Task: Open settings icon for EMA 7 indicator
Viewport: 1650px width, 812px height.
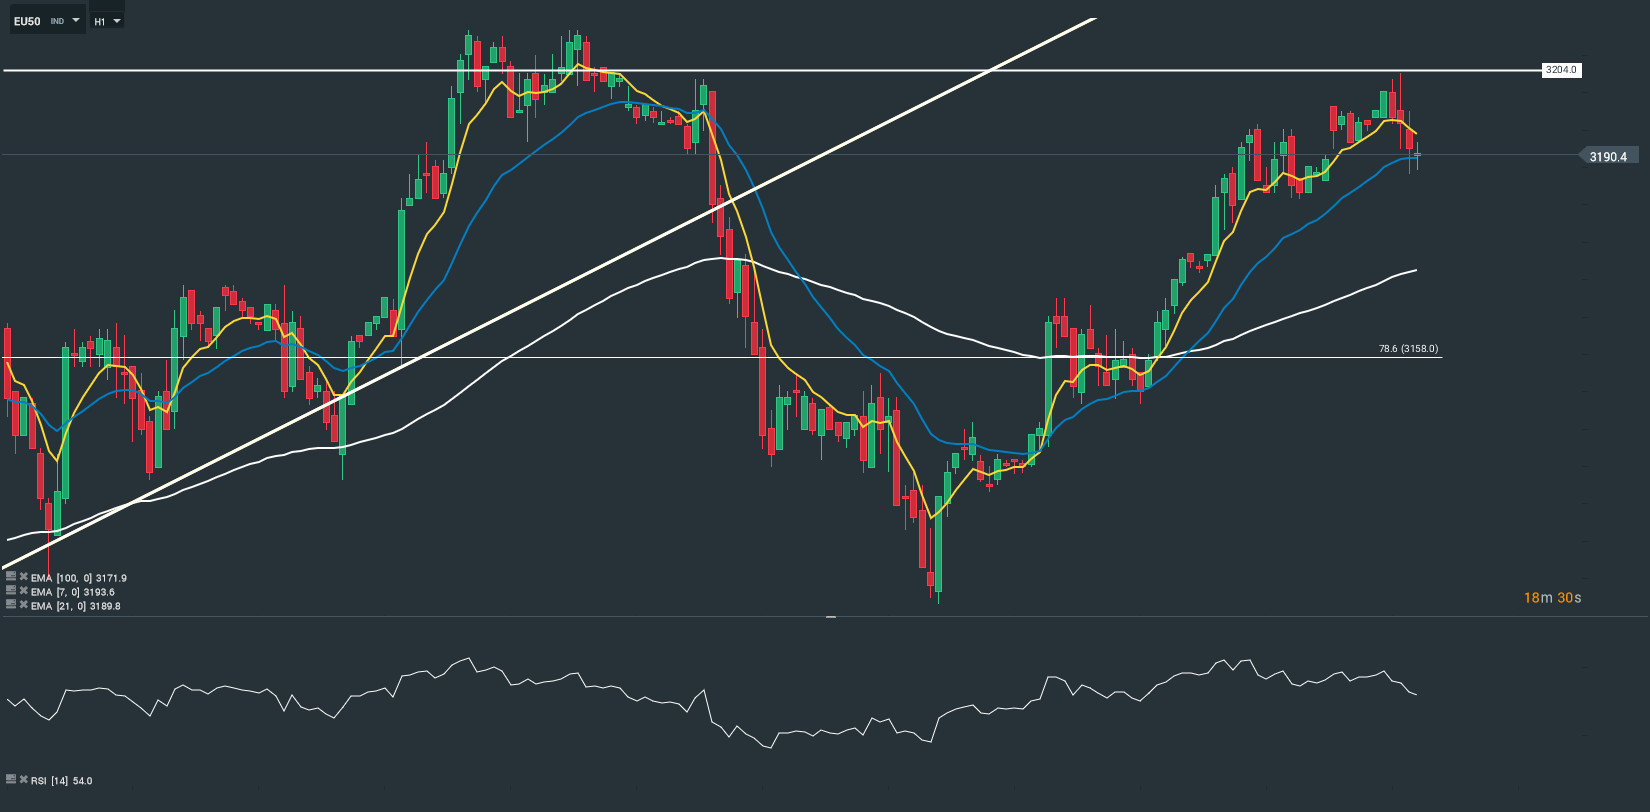Action: [11, 591]
